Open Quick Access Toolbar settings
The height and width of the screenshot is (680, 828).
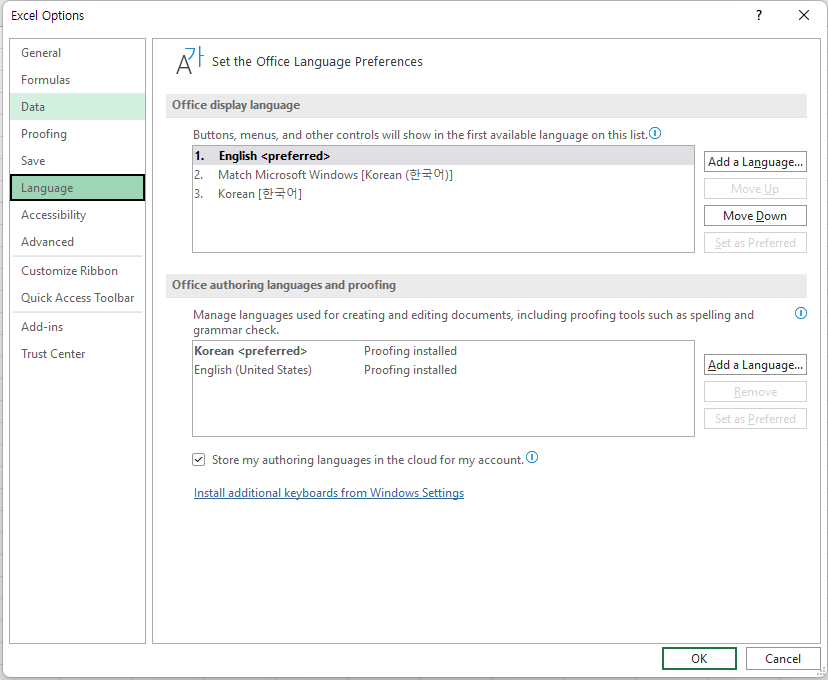point(77,298)
